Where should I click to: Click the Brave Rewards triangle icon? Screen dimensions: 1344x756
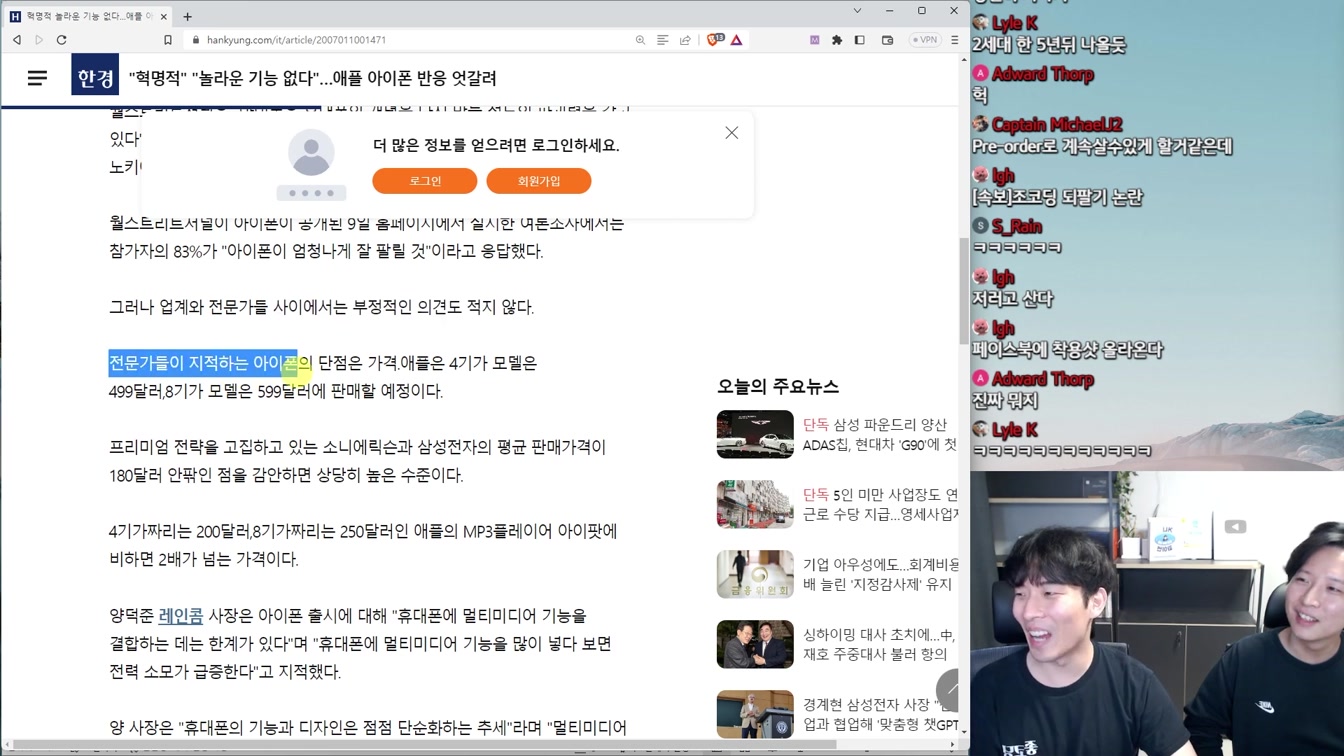coord(736,40)
